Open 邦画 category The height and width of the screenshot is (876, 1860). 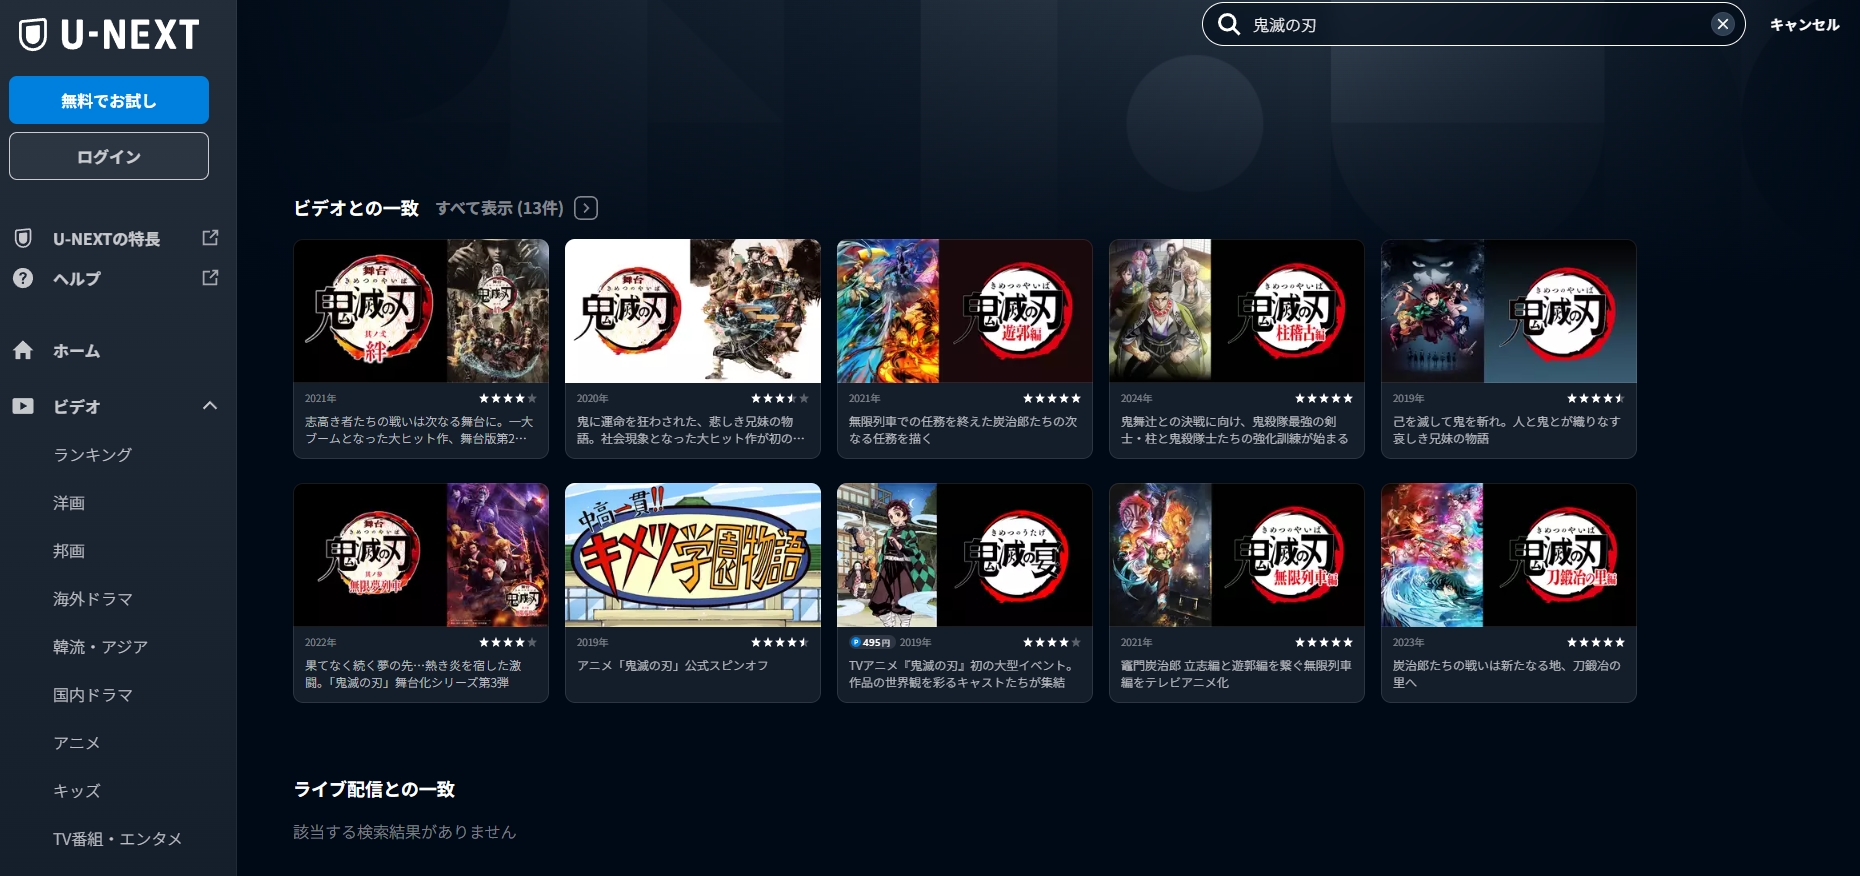pos(69,551)
